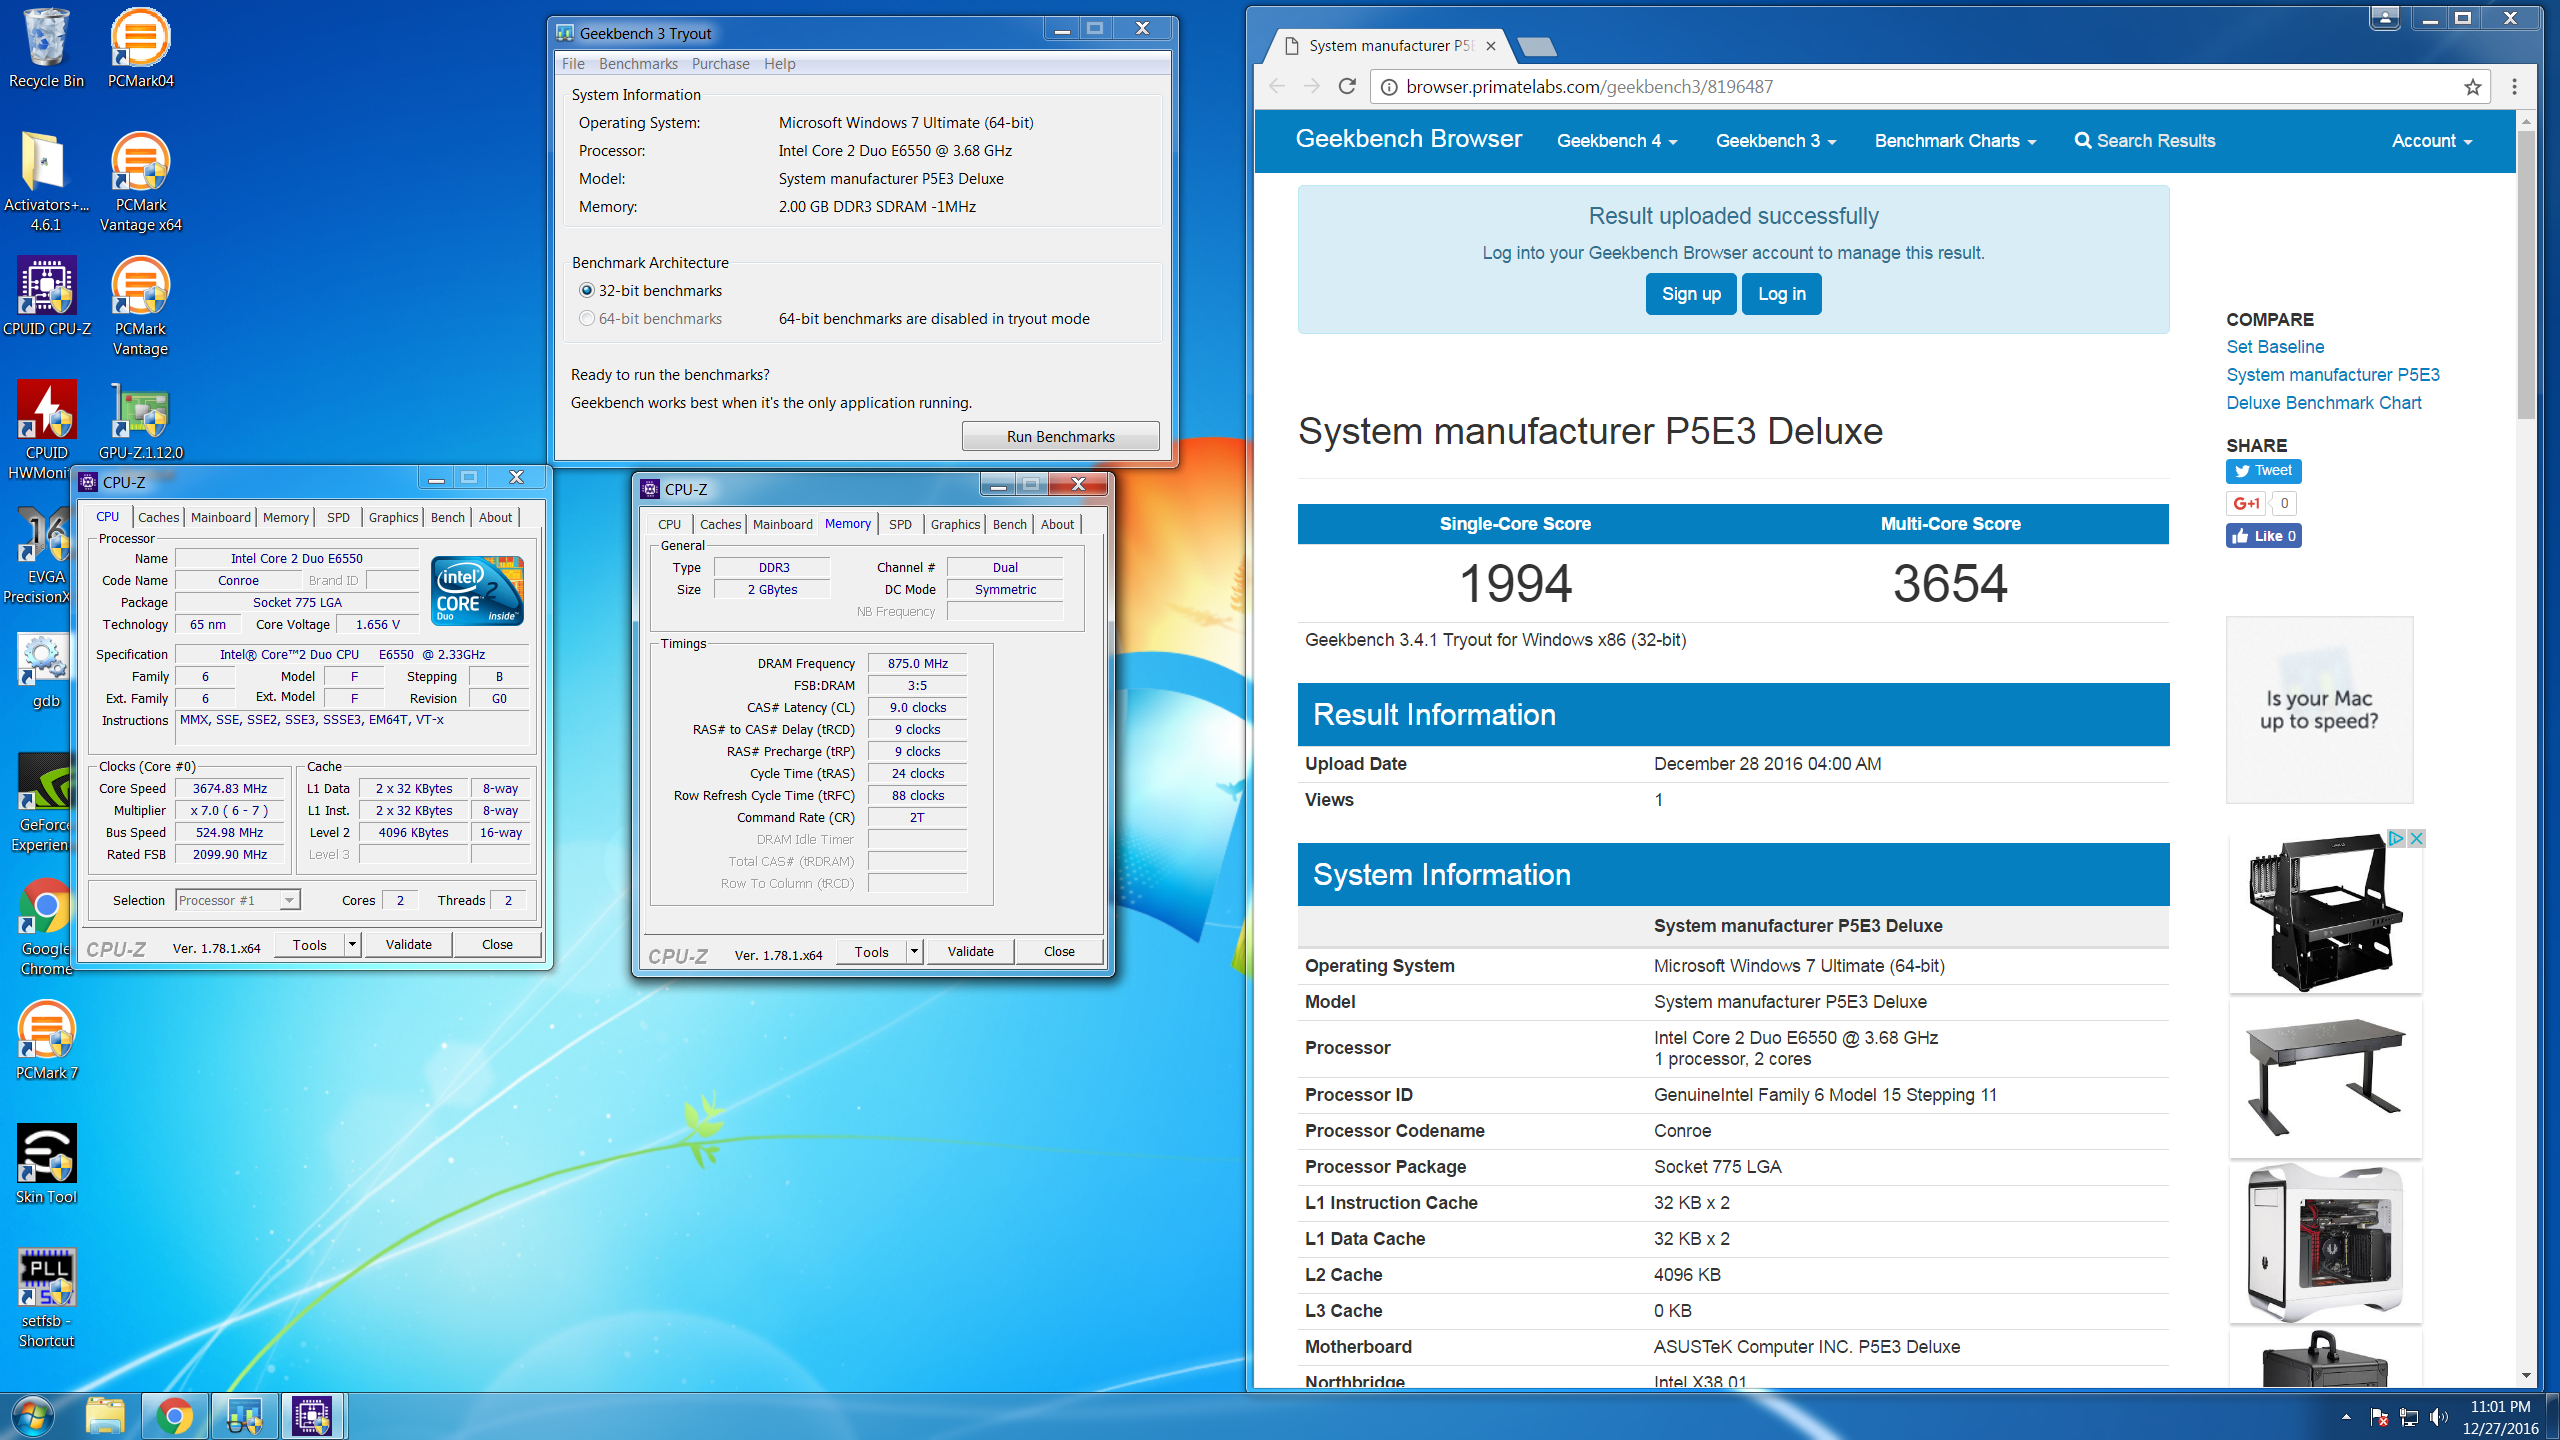Open the Purchase menu in Geekbench
The width and height of the screenshot is (2560, 1440).
pos(720,64)
